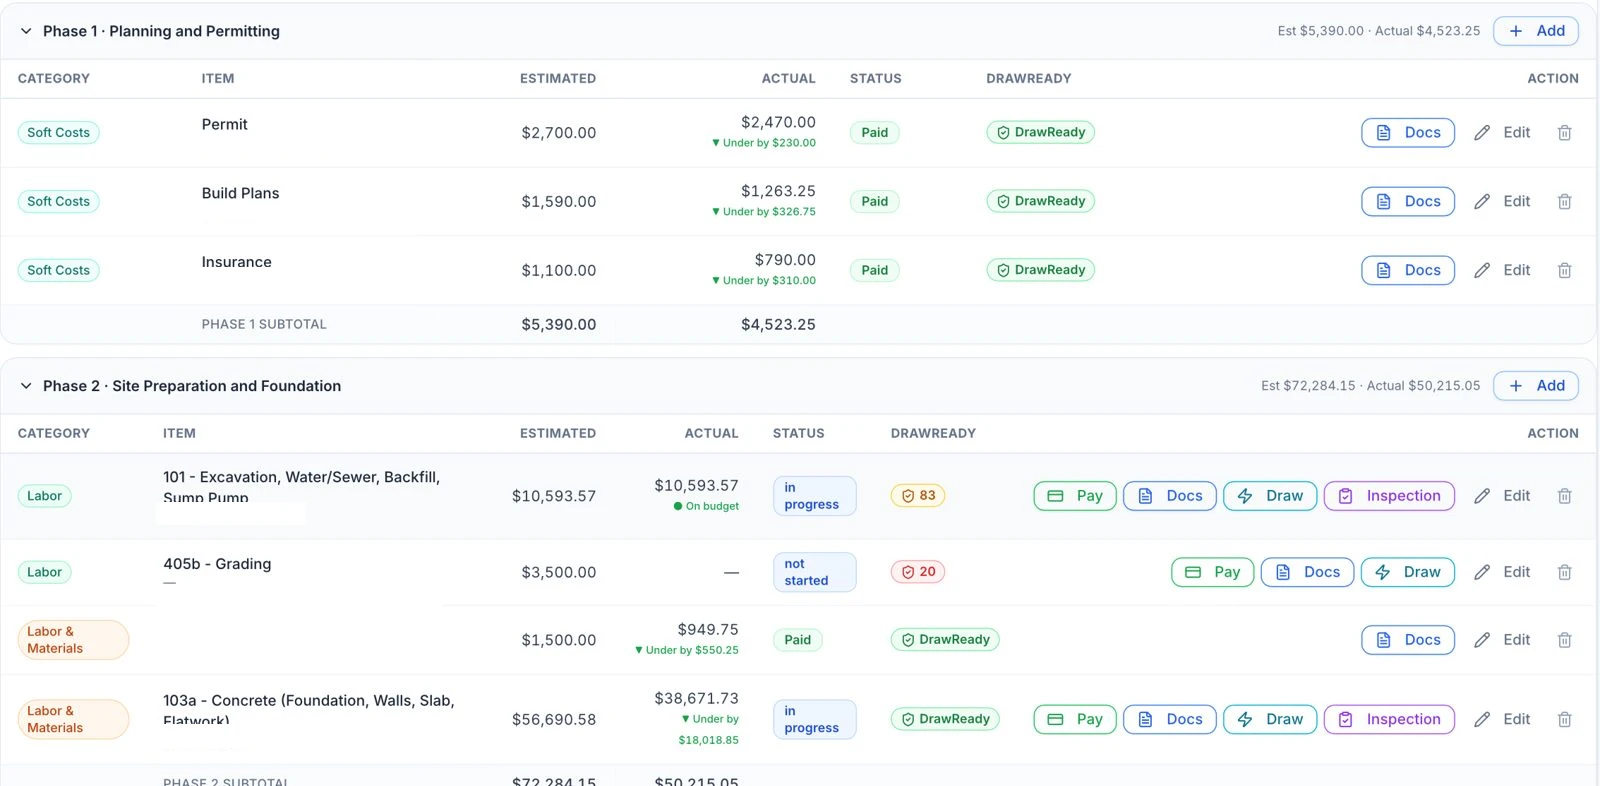This screenshot has height=786, width=1600.
Task: Open Docs for 101 Excavation
Action: click(1170, 496)
